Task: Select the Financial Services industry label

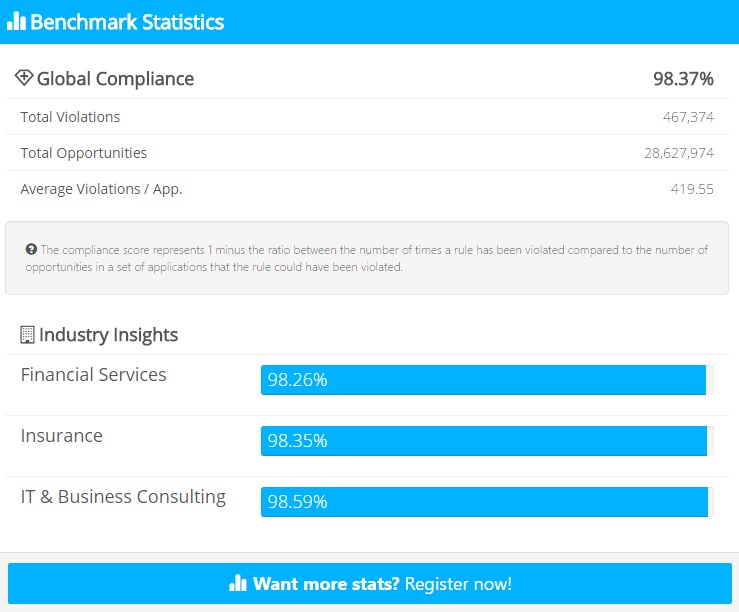Action: [94, 375]
